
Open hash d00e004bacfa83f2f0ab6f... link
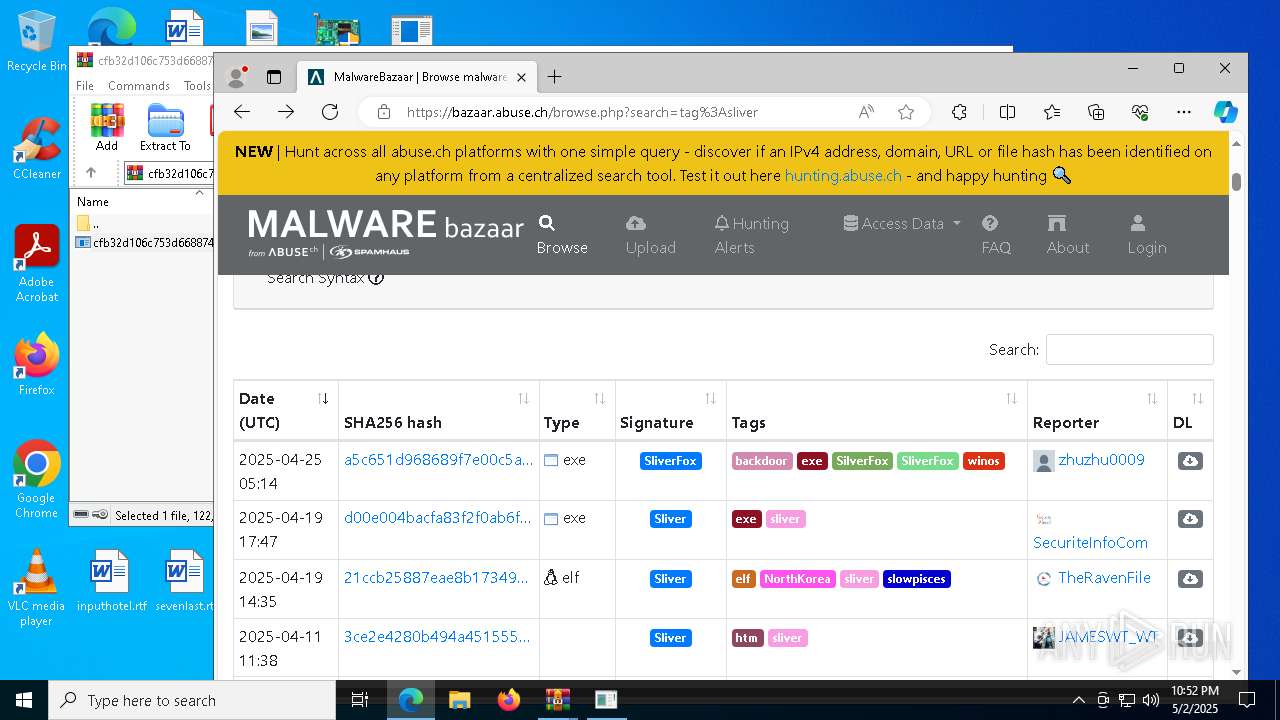point(437,518)
